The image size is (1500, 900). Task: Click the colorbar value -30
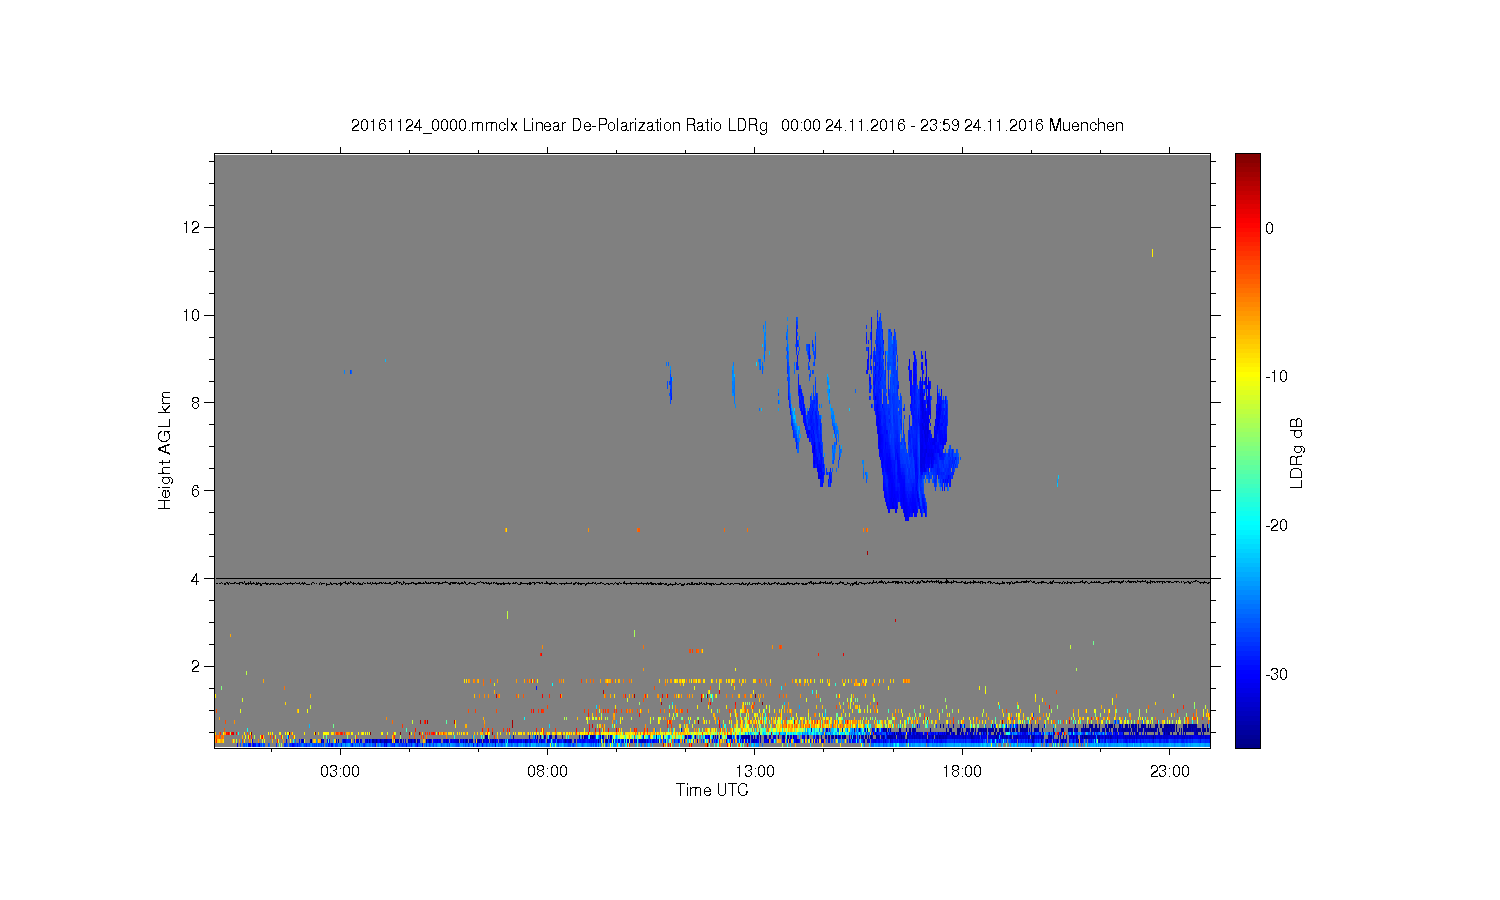(x=1275, y=675)
